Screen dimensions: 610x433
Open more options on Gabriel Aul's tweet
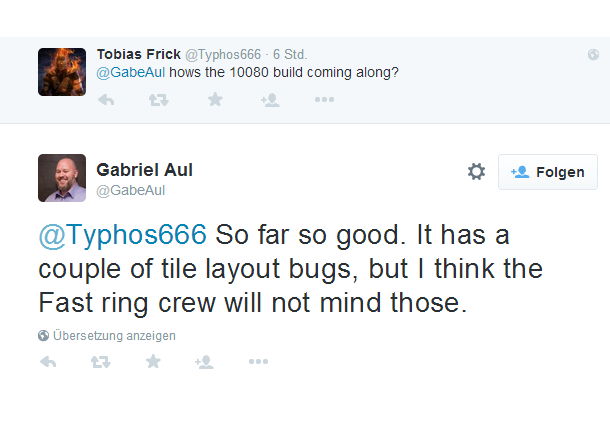tap(259, 361)
